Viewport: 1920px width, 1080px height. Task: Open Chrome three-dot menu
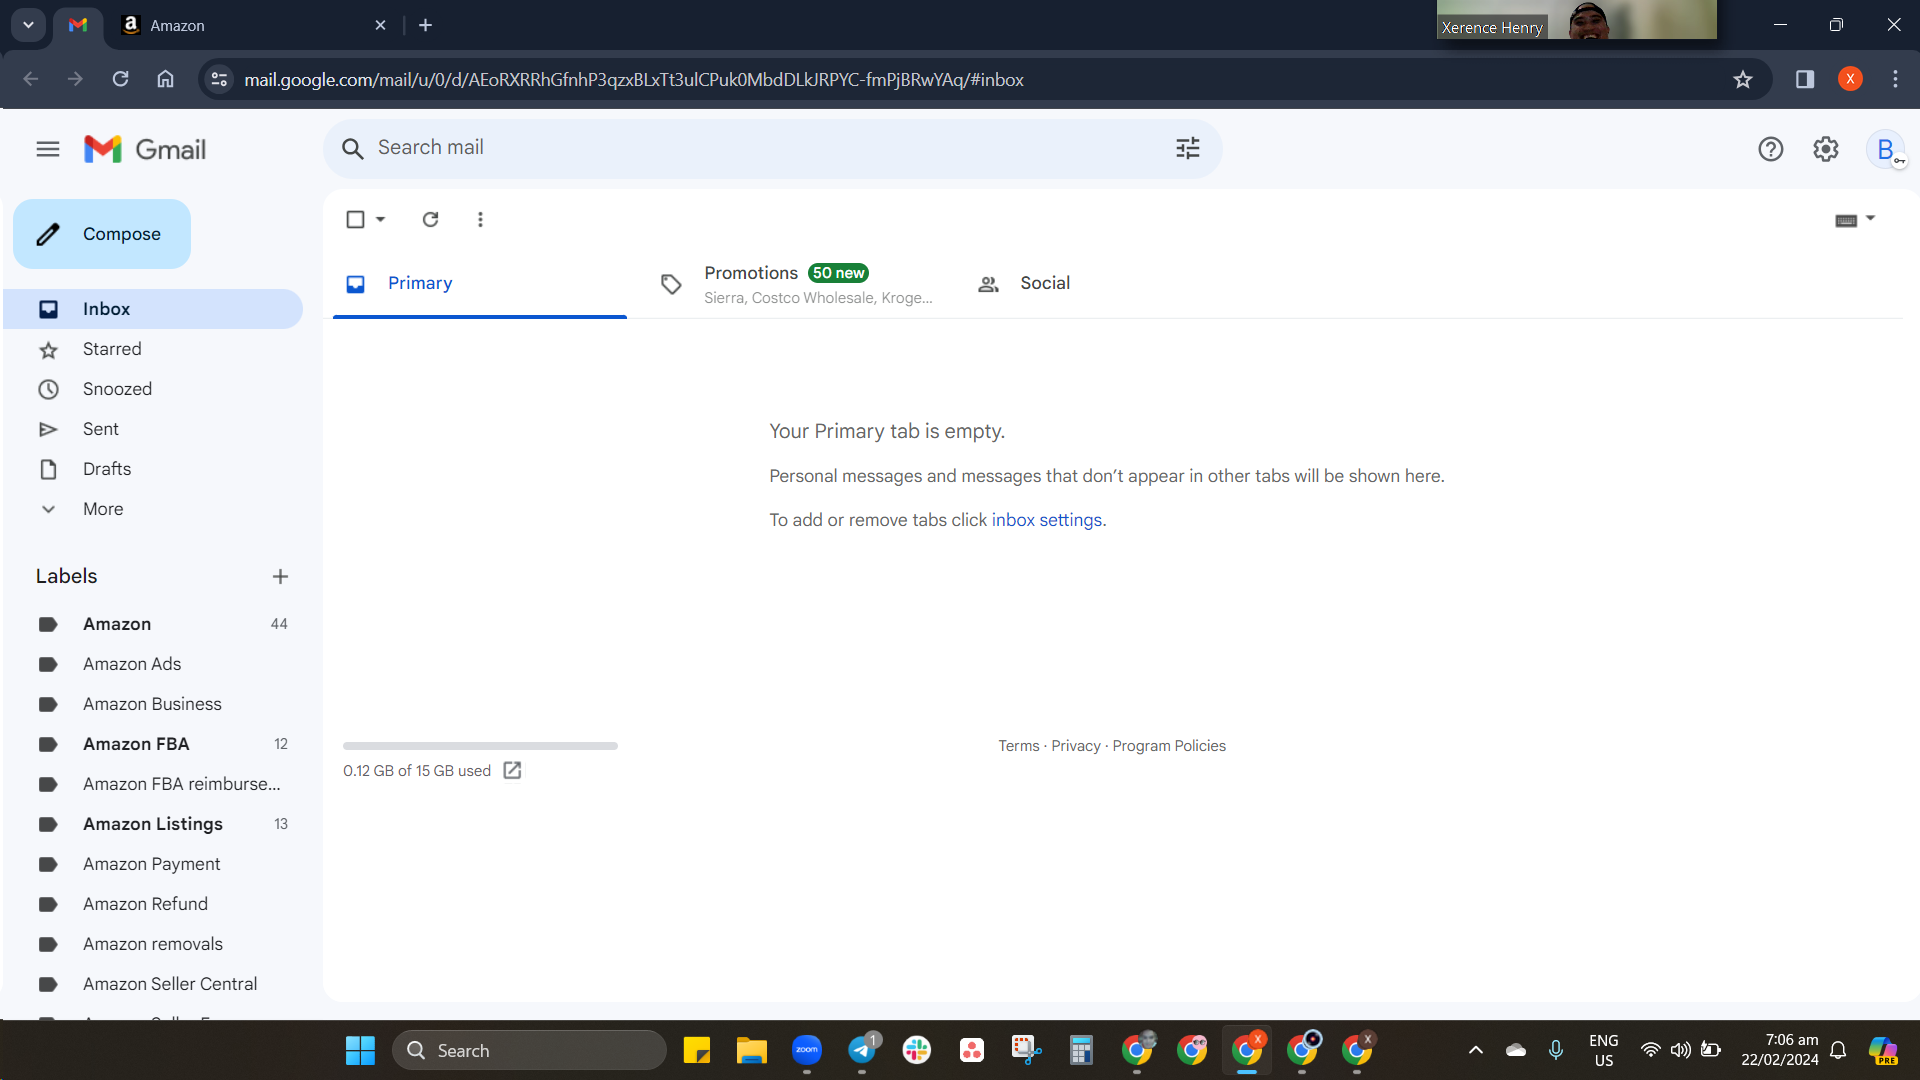pos(1895,79)
